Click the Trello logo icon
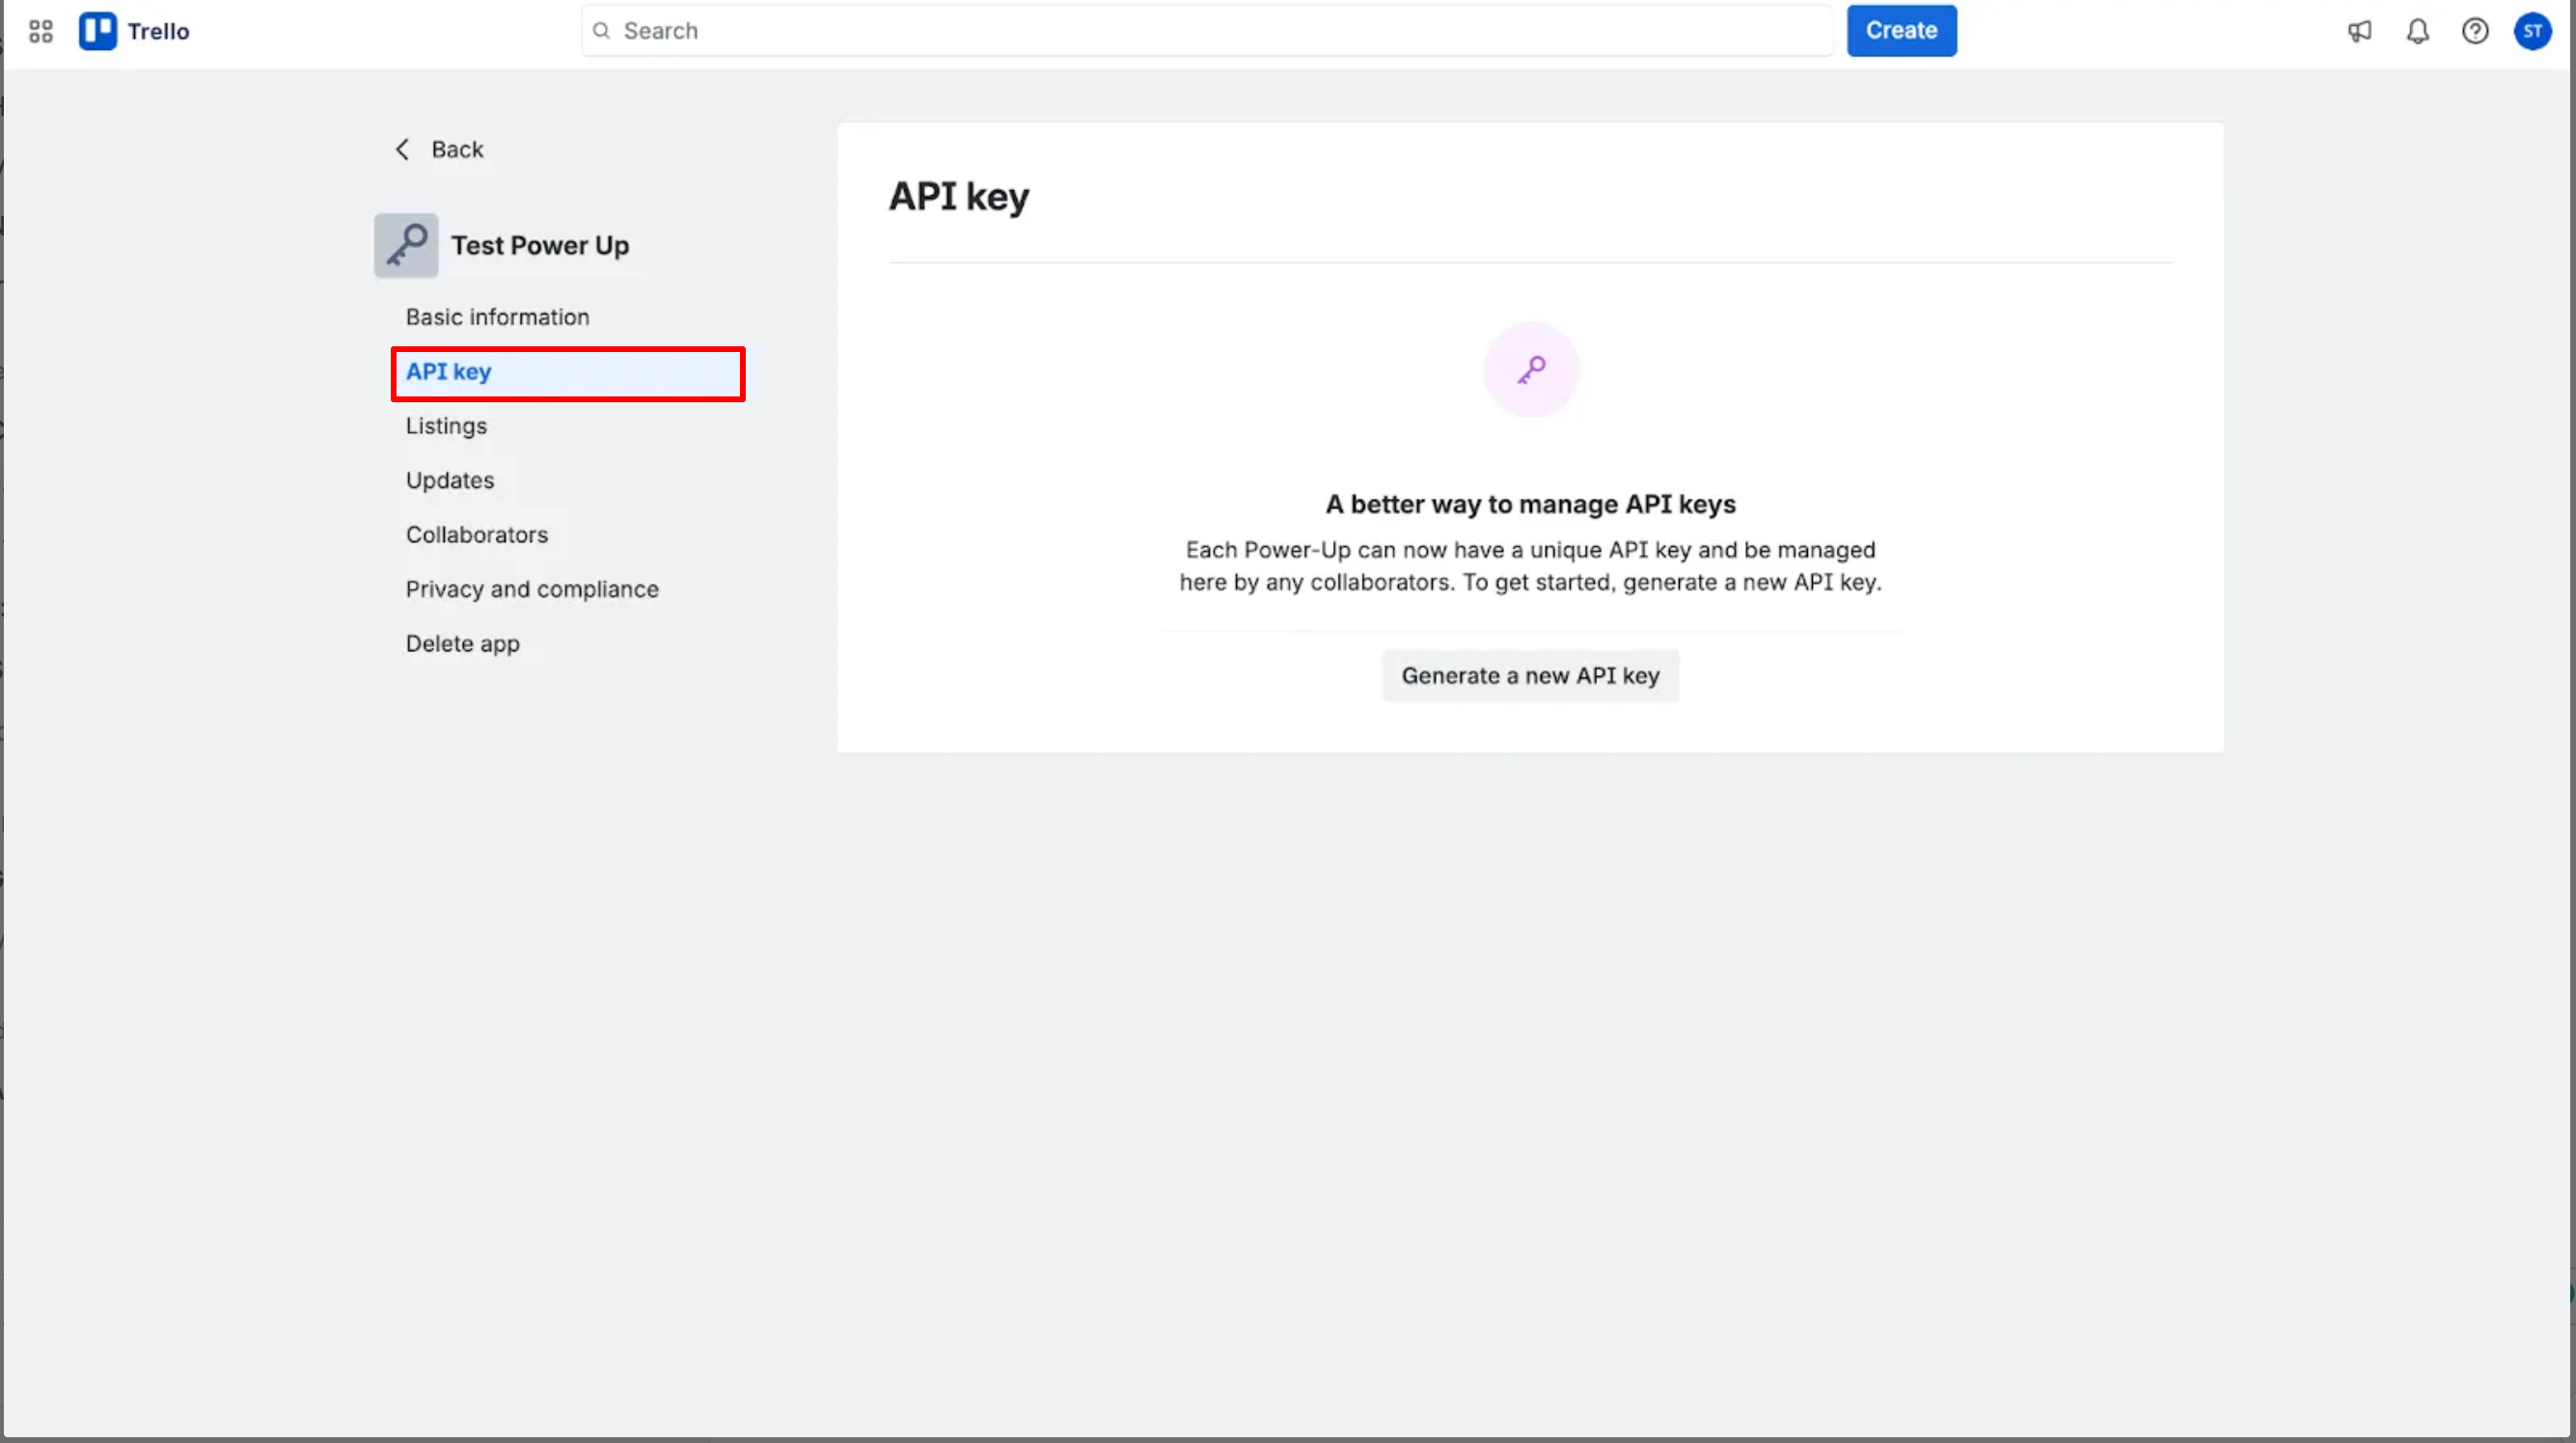The height and width of the screenshot is (1443, 2576). coord(98,31)
